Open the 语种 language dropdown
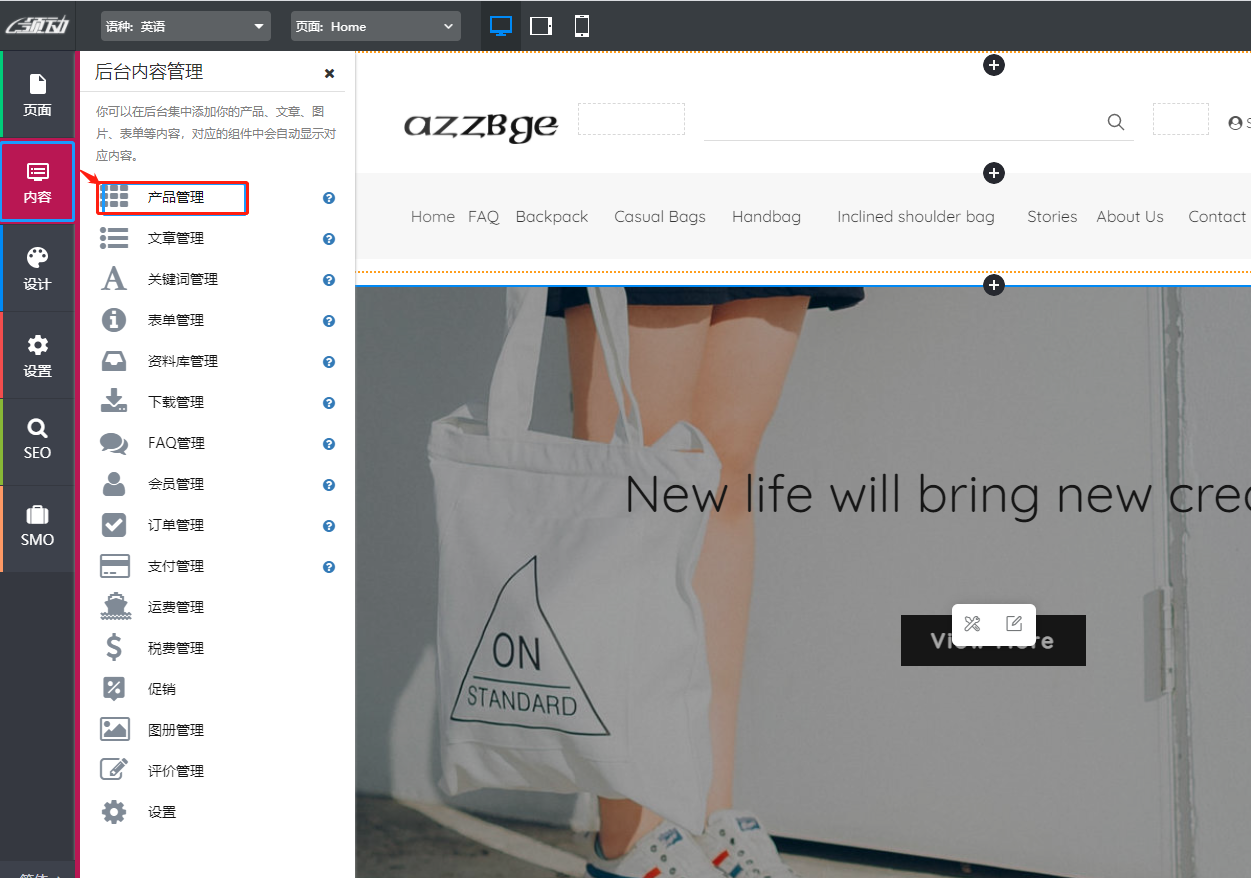The image size is (1251, 878). click(186, 26)
